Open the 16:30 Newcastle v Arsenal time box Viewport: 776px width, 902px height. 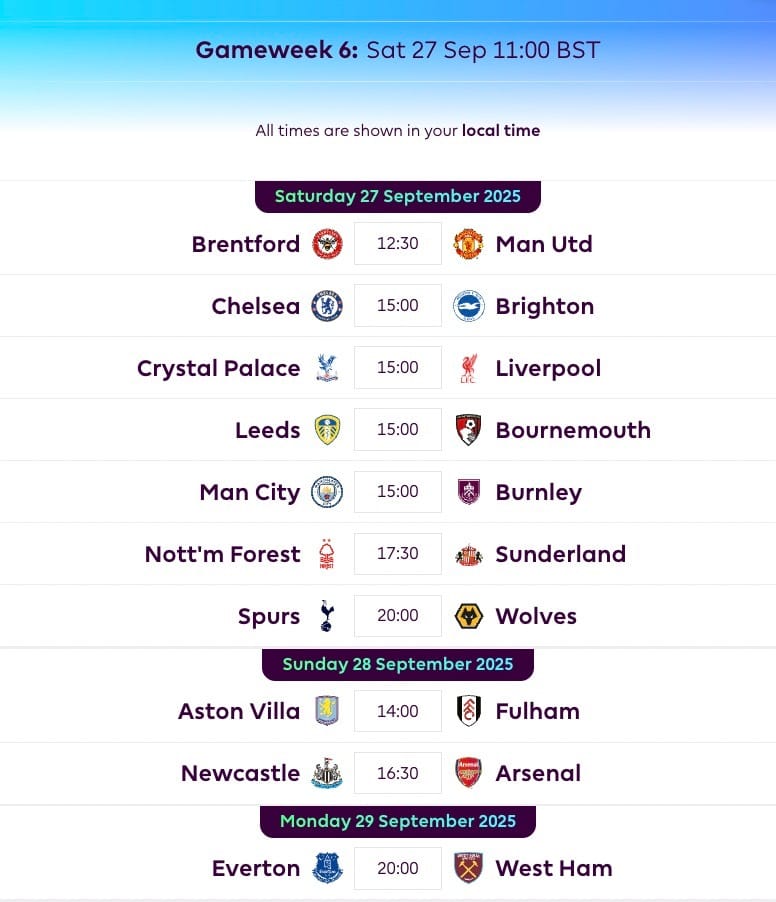pos(397,773)
